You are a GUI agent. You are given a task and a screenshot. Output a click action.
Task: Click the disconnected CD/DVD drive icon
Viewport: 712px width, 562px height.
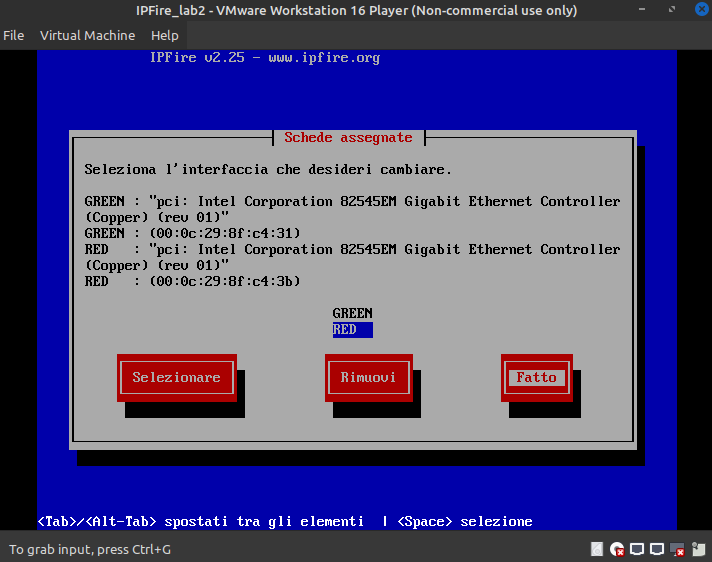pos(617,549)
